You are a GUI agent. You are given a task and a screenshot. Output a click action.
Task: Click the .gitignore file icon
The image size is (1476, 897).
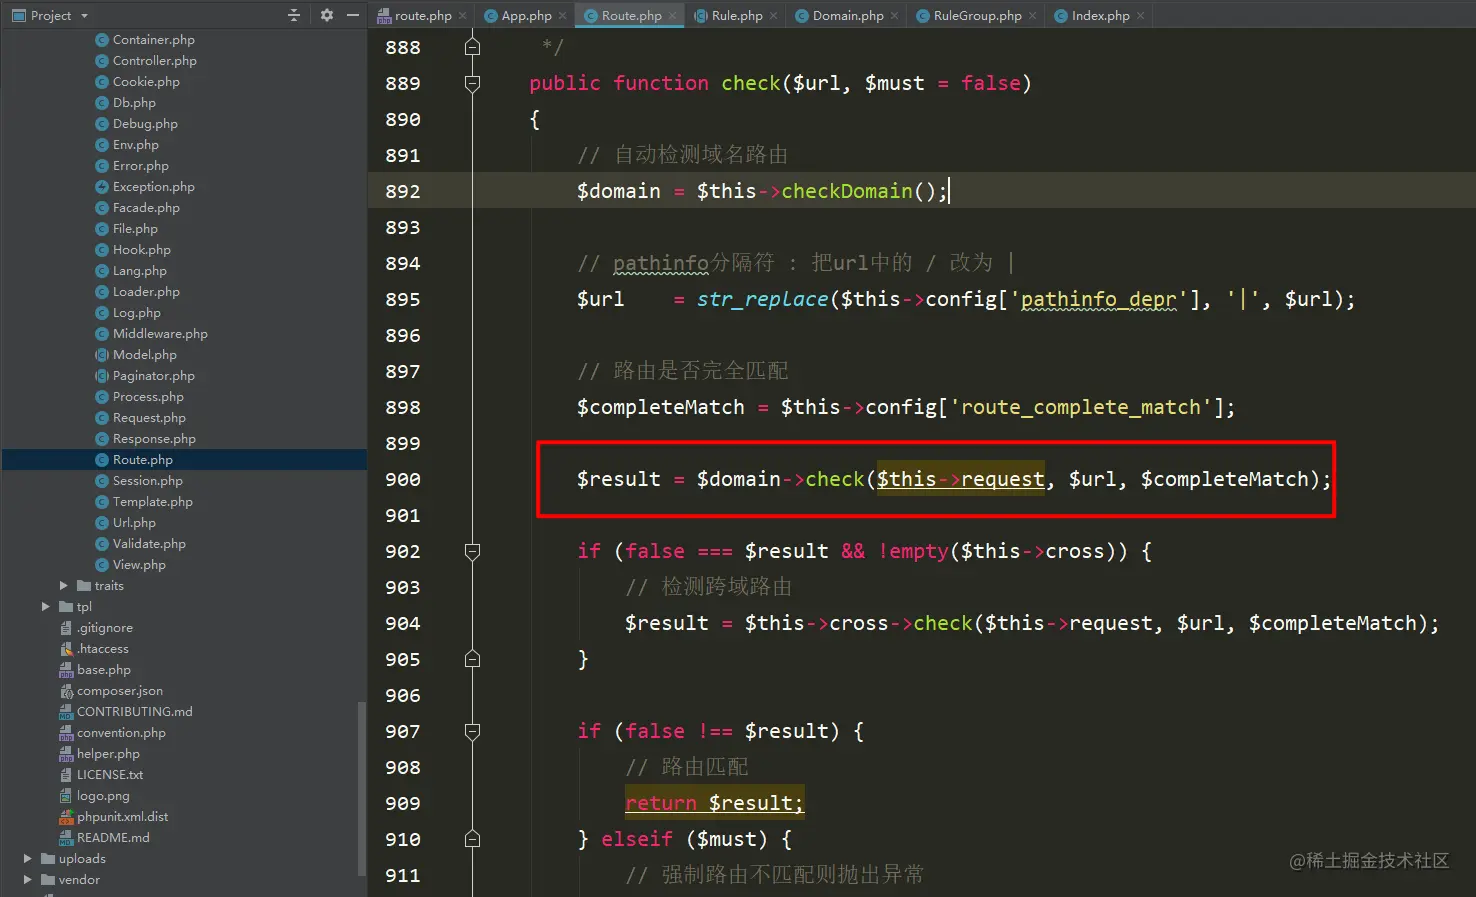[x=66, y=628]
